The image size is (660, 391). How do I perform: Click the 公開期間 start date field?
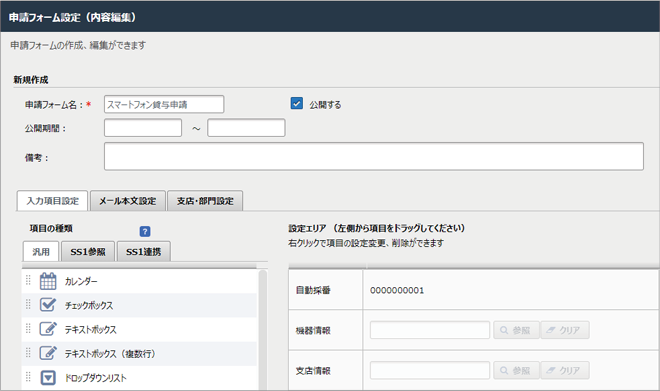143,128
